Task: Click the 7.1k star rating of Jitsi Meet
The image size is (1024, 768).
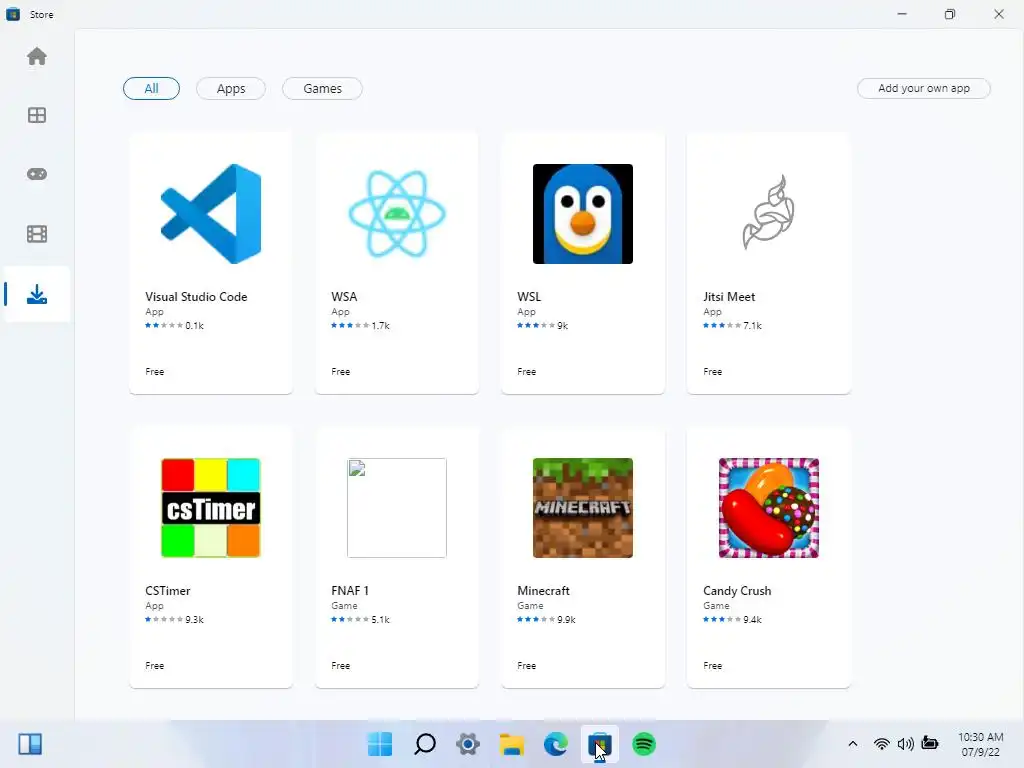Action: pyautogui.click(x=733, y=325)
